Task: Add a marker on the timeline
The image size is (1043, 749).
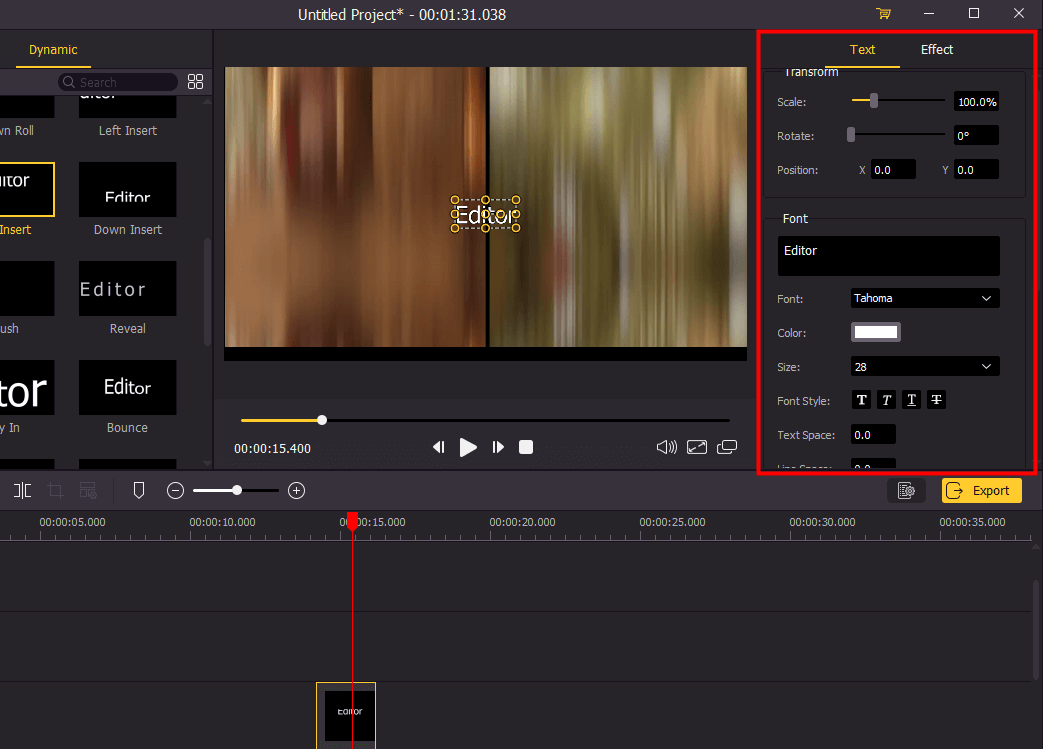Action: tap(139, 491)
